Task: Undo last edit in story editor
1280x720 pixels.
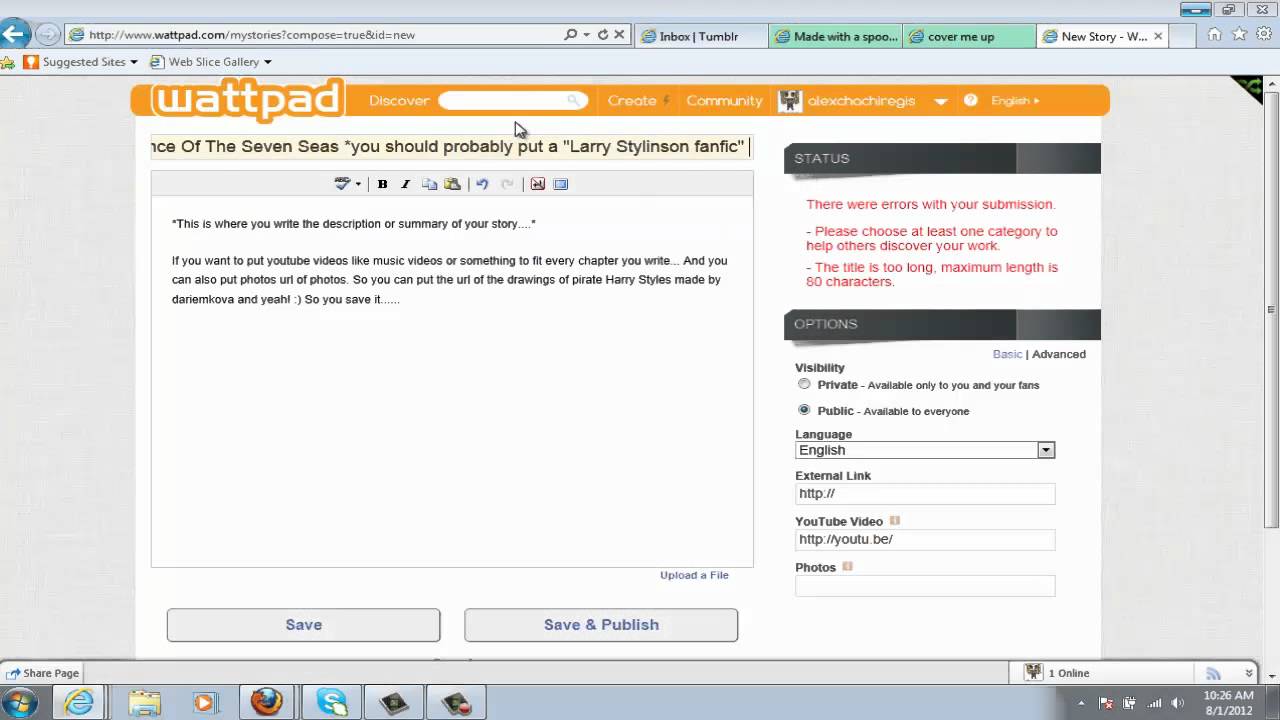Action: (482, 184)
